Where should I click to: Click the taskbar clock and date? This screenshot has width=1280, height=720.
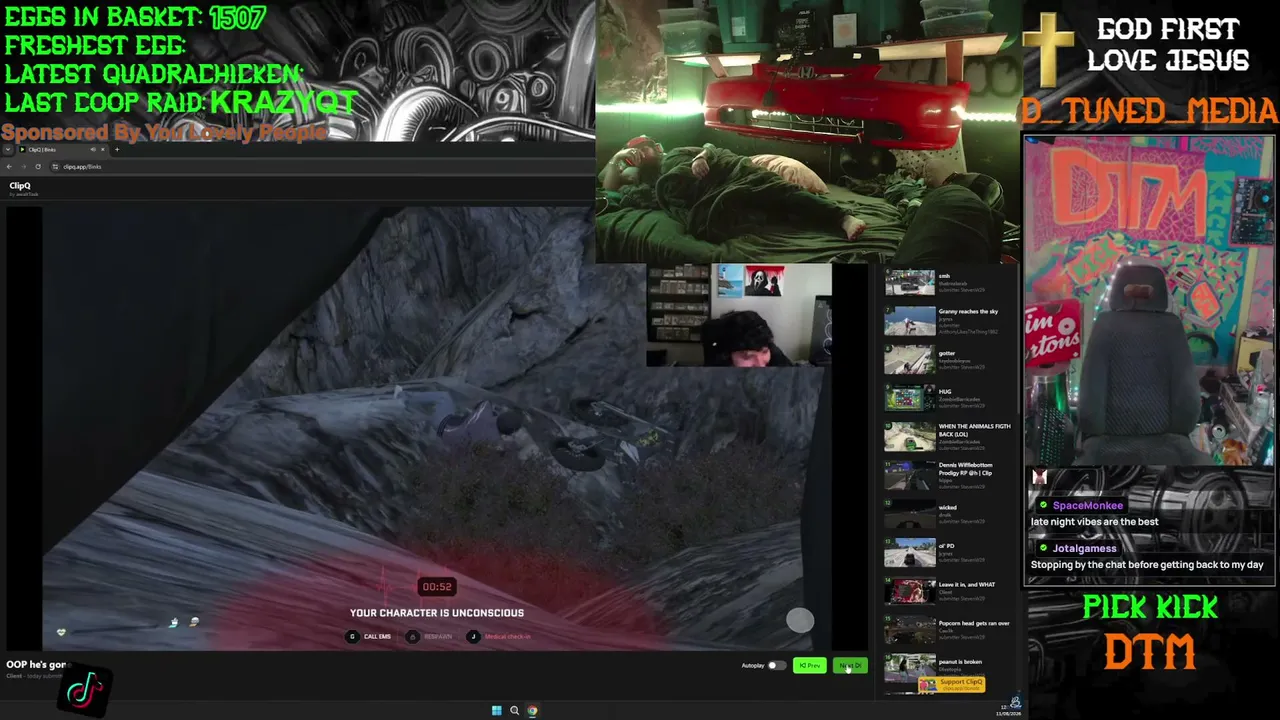click(x=1008, y=711)
